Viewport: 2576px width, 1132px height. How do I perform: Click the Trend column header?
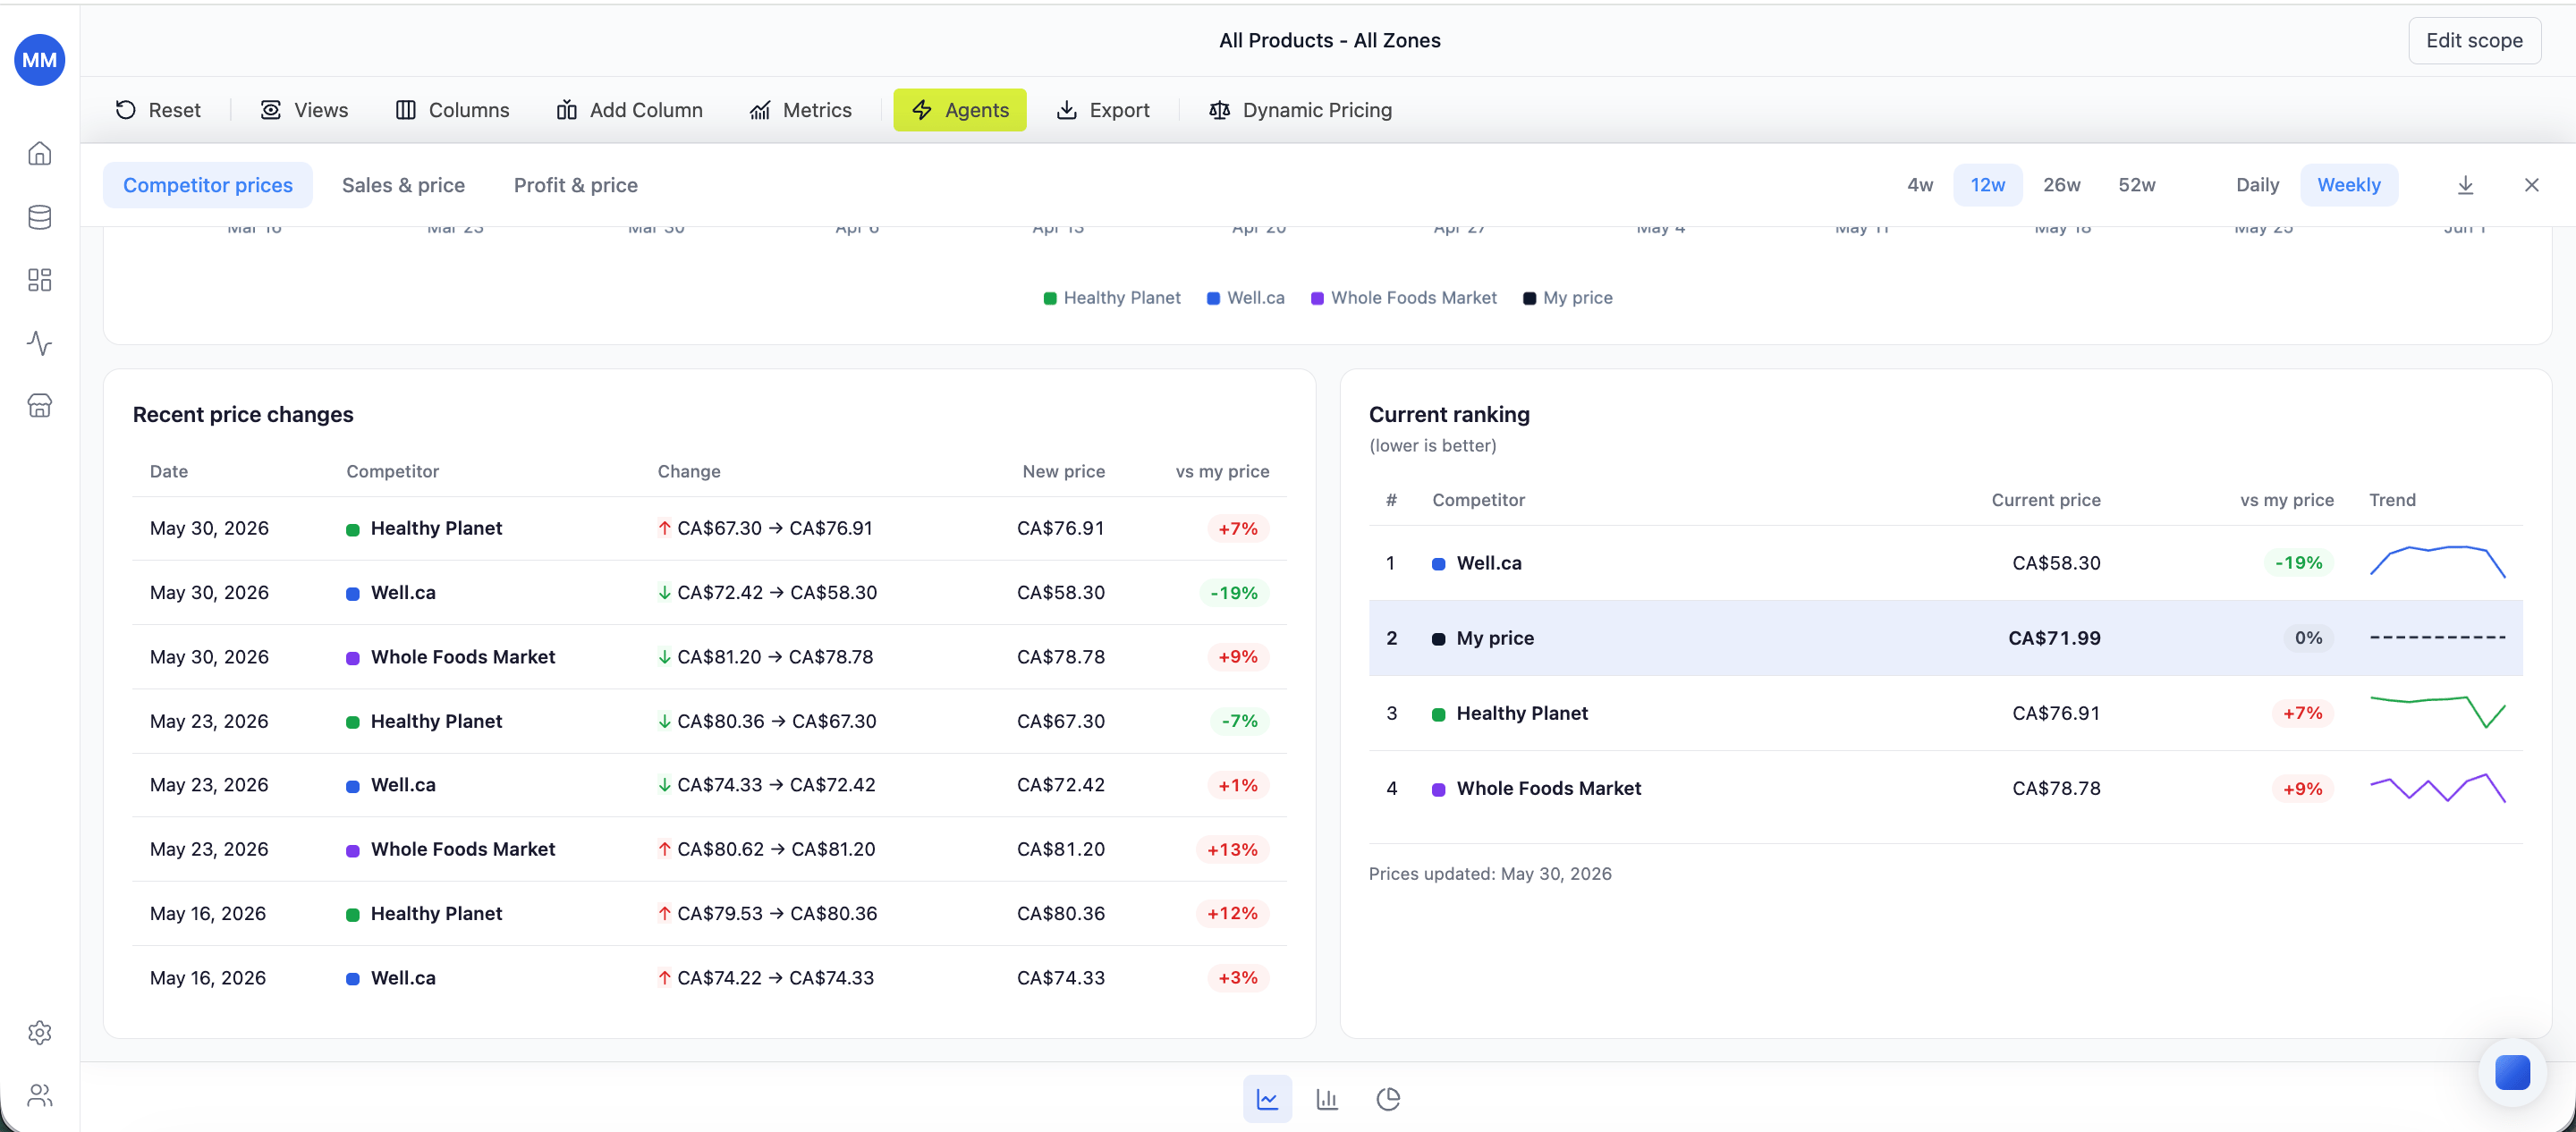click(2392, 500)
